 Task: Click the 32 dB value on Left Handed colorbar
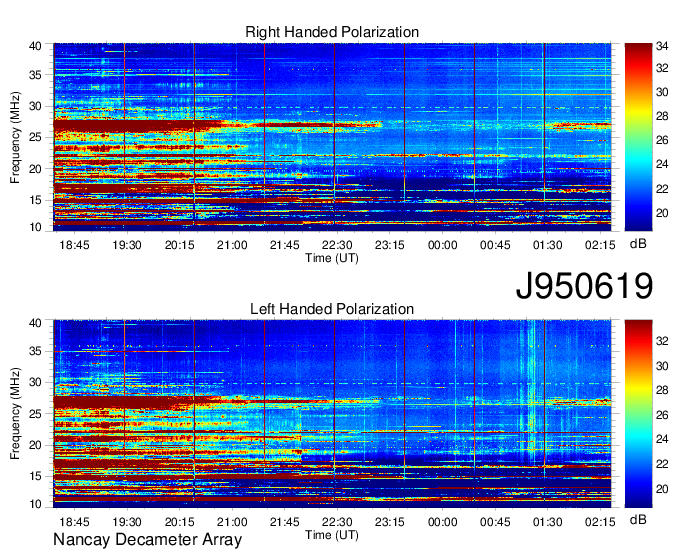coord(662,341)
